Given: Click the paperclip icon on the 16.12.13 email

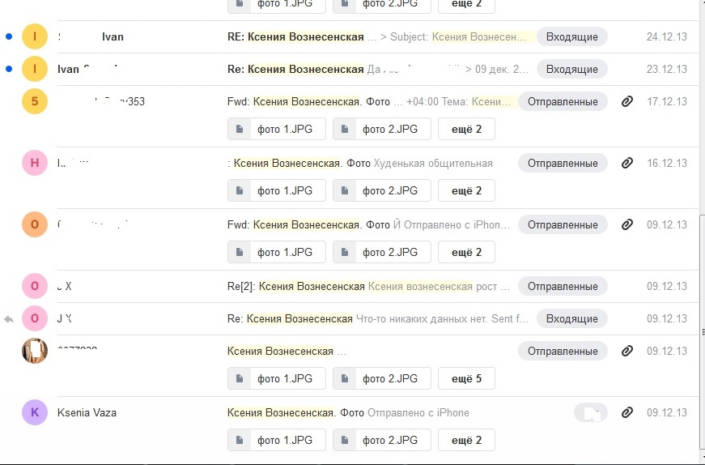Looking at the screenshot, I should [x=627, y=163].
